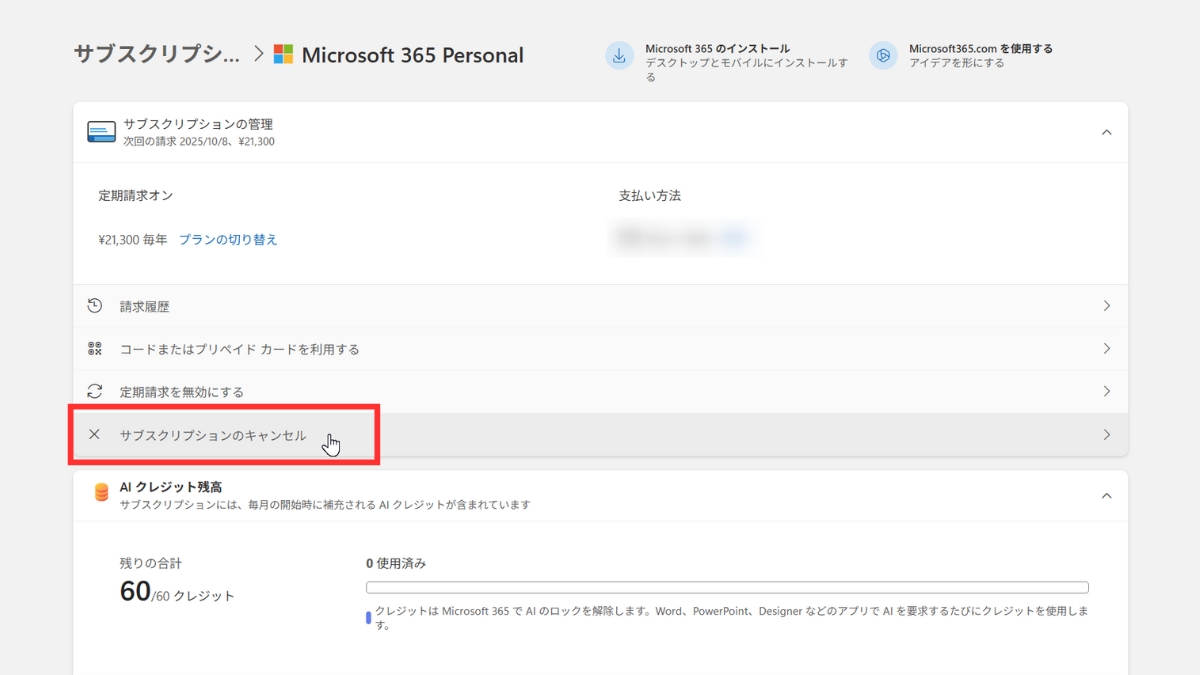The image size is (1200, 675).
Task: Click the 定期請求オン label
Action: 136,196
